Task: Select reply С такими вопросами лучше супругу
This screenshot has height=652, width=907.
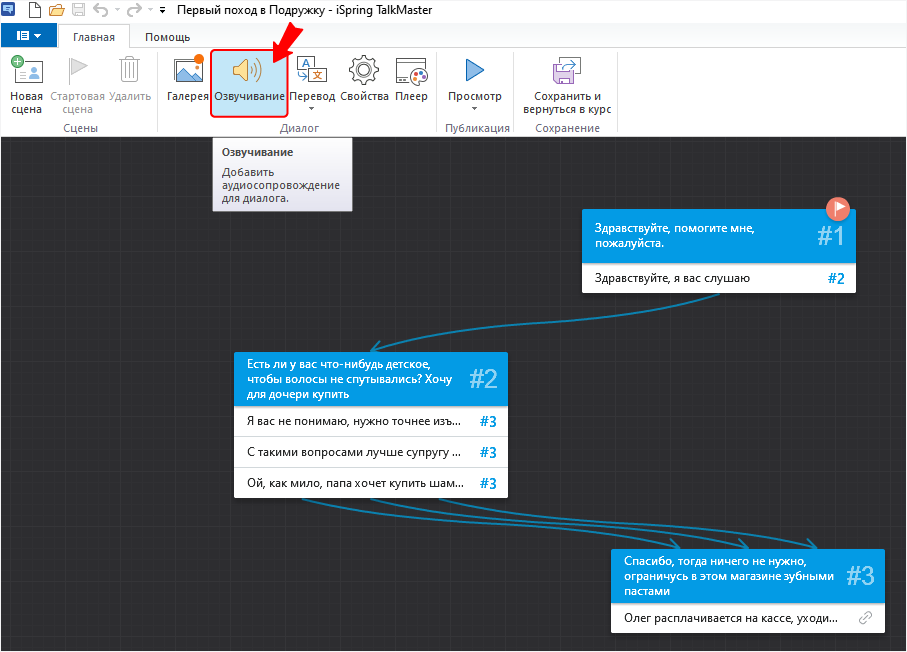Action: [371, 452]
